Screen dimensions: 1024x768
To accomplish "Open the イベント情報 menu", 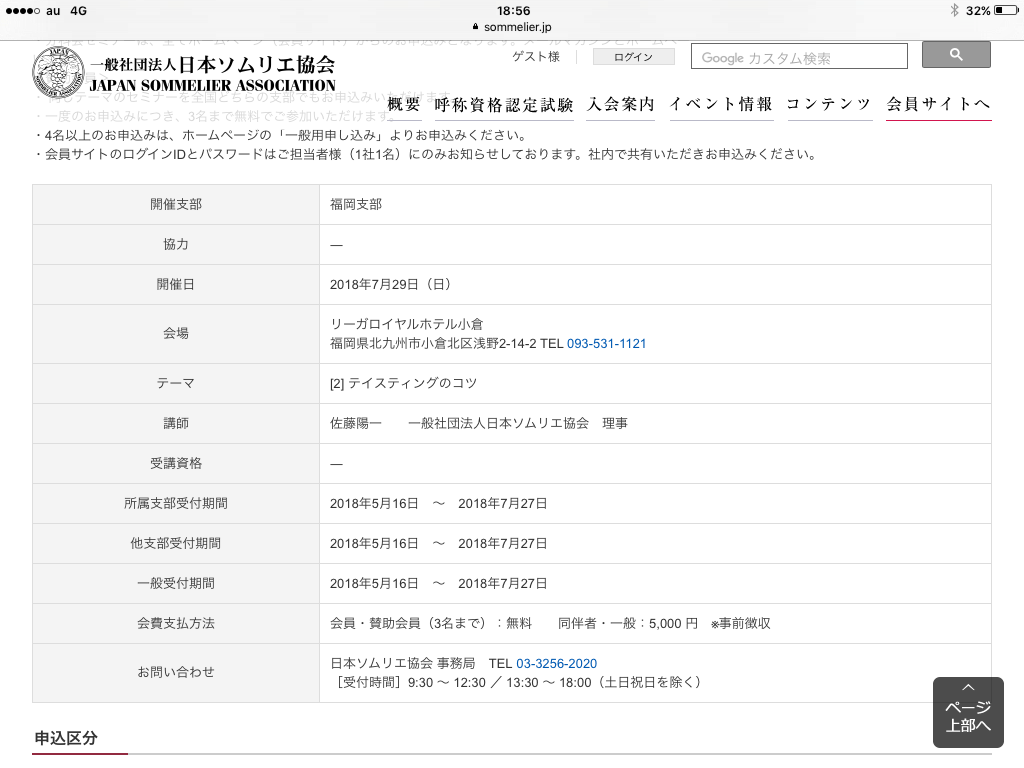I will 721,104.
